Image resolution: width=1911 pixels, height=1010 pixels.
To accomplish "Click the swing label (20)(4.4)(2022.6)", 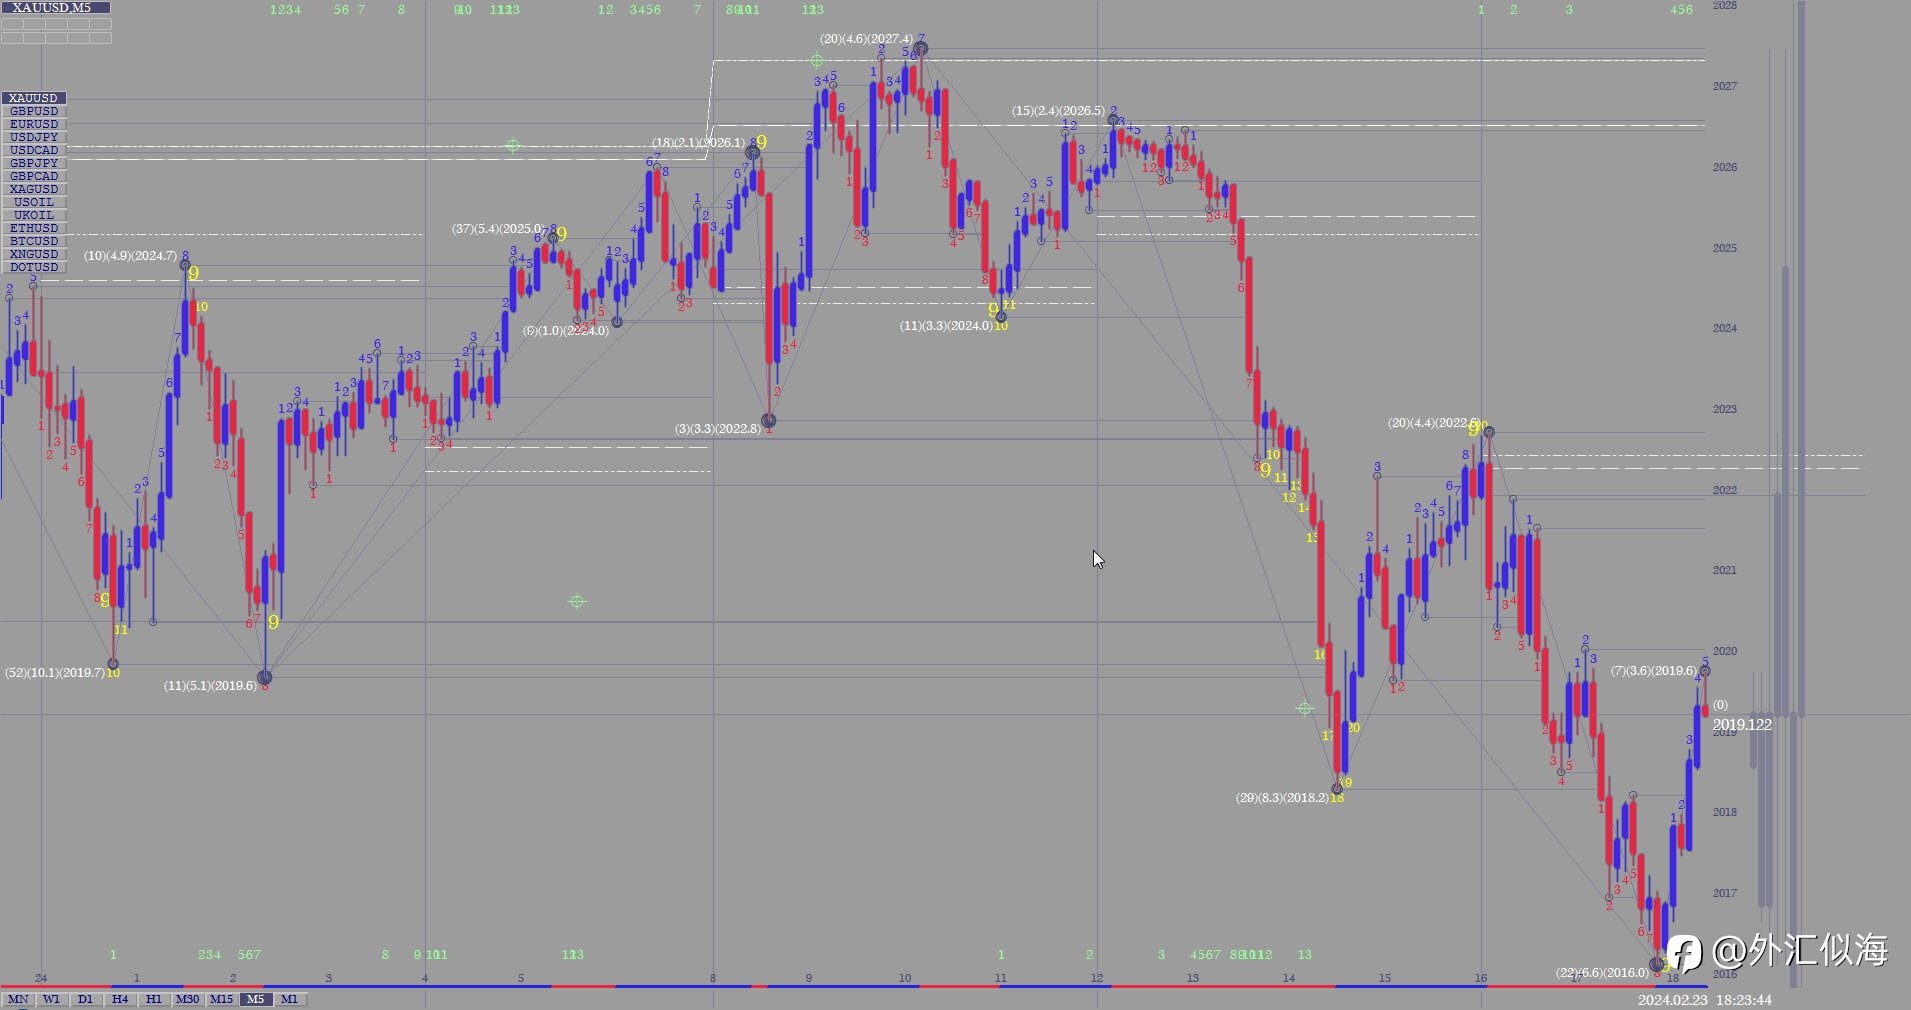I will (x=1433, y=423).
